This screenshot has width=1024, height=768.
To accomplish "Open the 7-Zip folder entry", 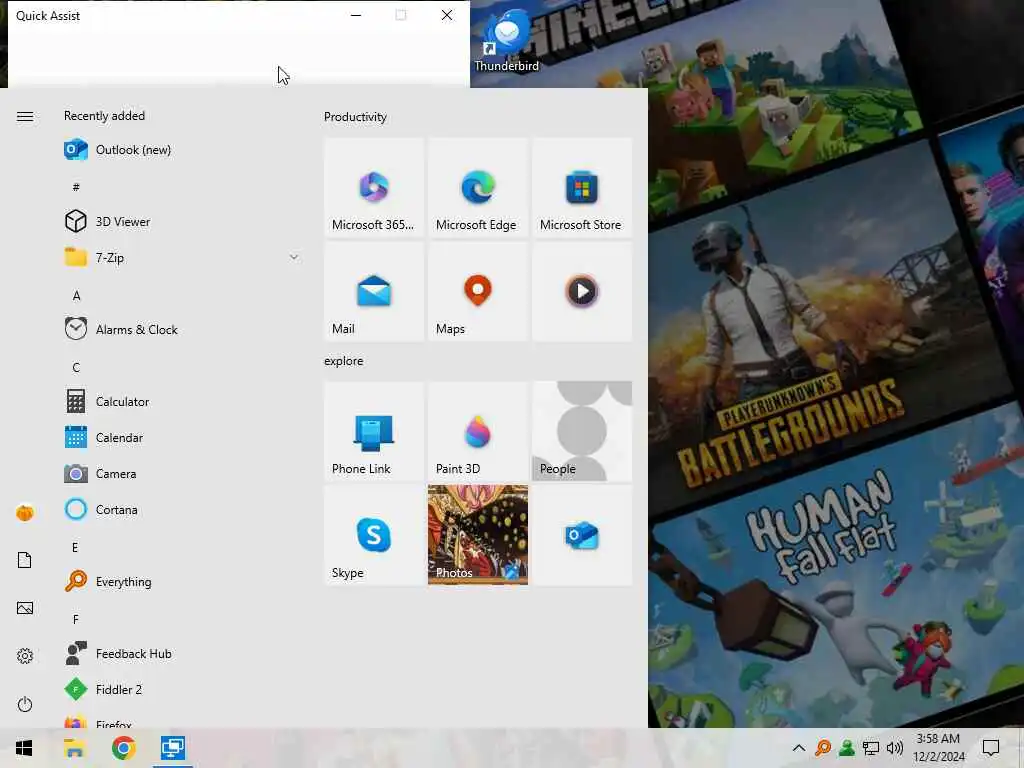I will click(x=183, y=257).
